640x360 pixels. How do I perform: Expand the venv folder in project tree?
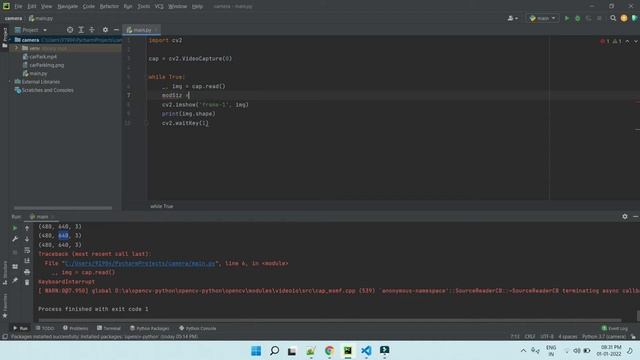pyautogui.click(x=17, y=48)
